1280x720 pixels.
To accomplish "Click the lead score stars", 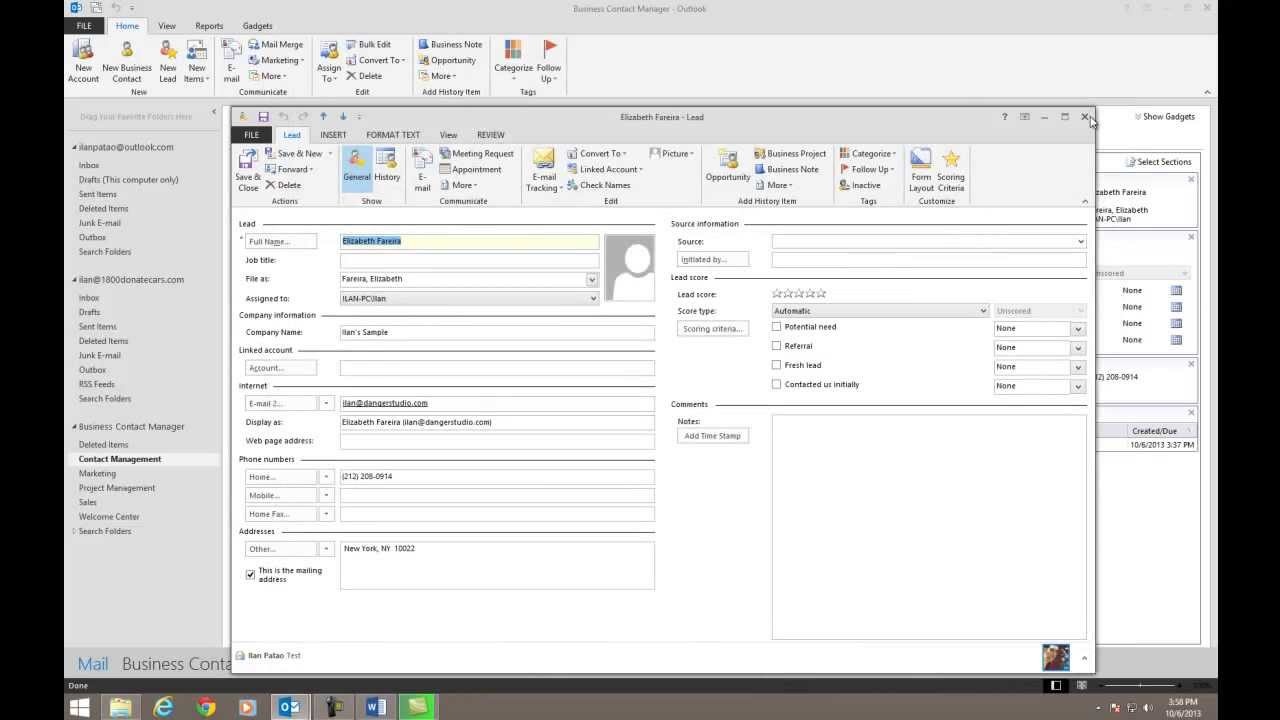I will (x=799, y=293).
